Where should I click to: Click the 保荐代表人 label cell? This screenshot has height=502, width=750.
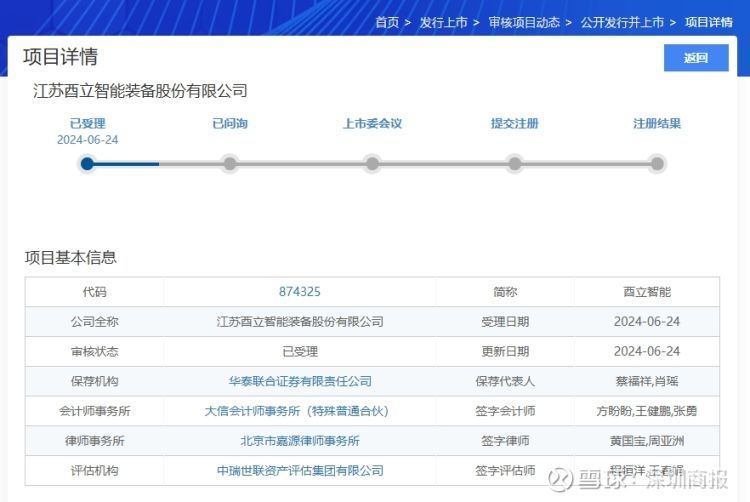coord(505,381)
